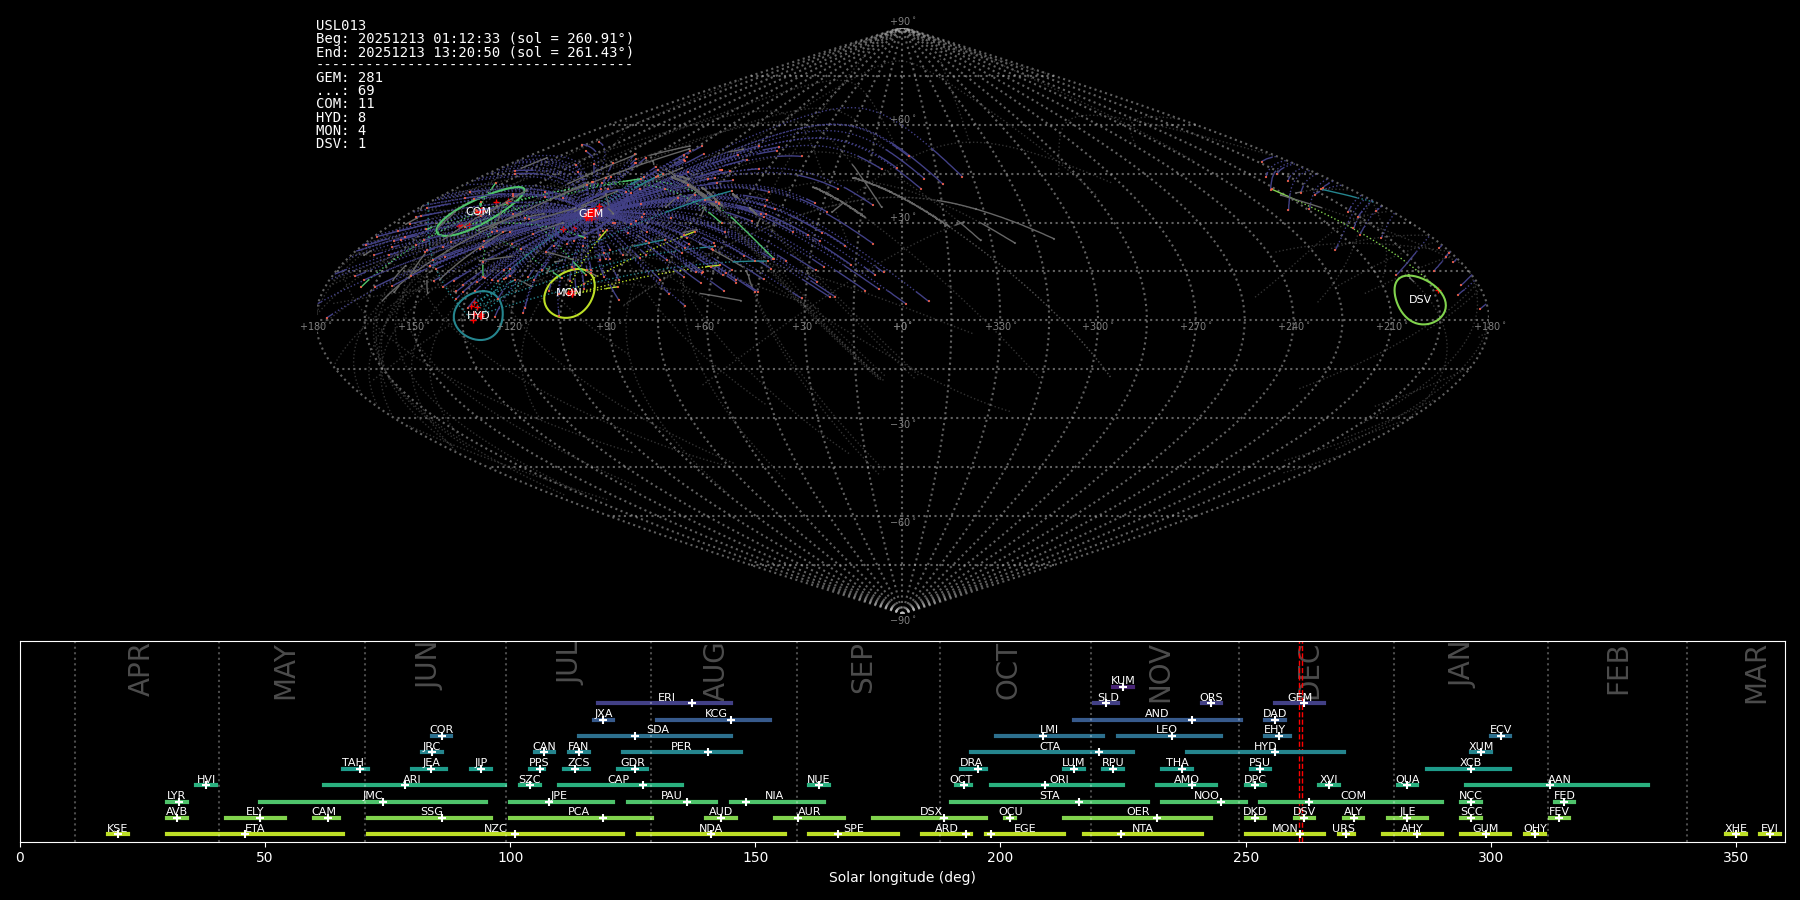Select the 'End: 20251213 13:20:50' line

475,52
